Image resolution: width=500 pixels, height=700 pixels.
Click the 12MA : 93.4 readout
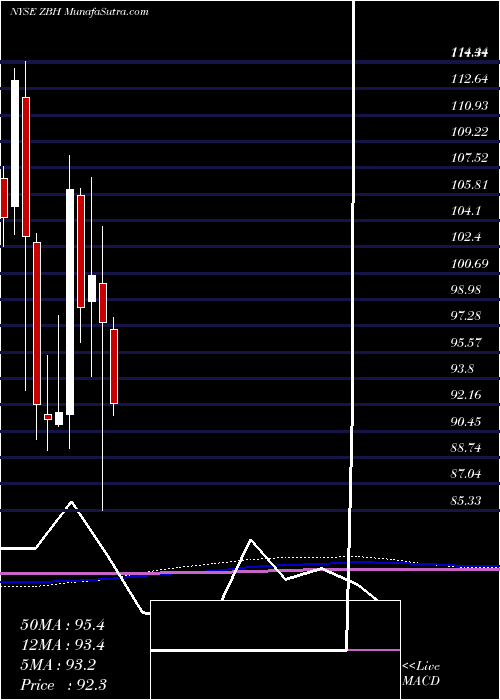[62, 645]
